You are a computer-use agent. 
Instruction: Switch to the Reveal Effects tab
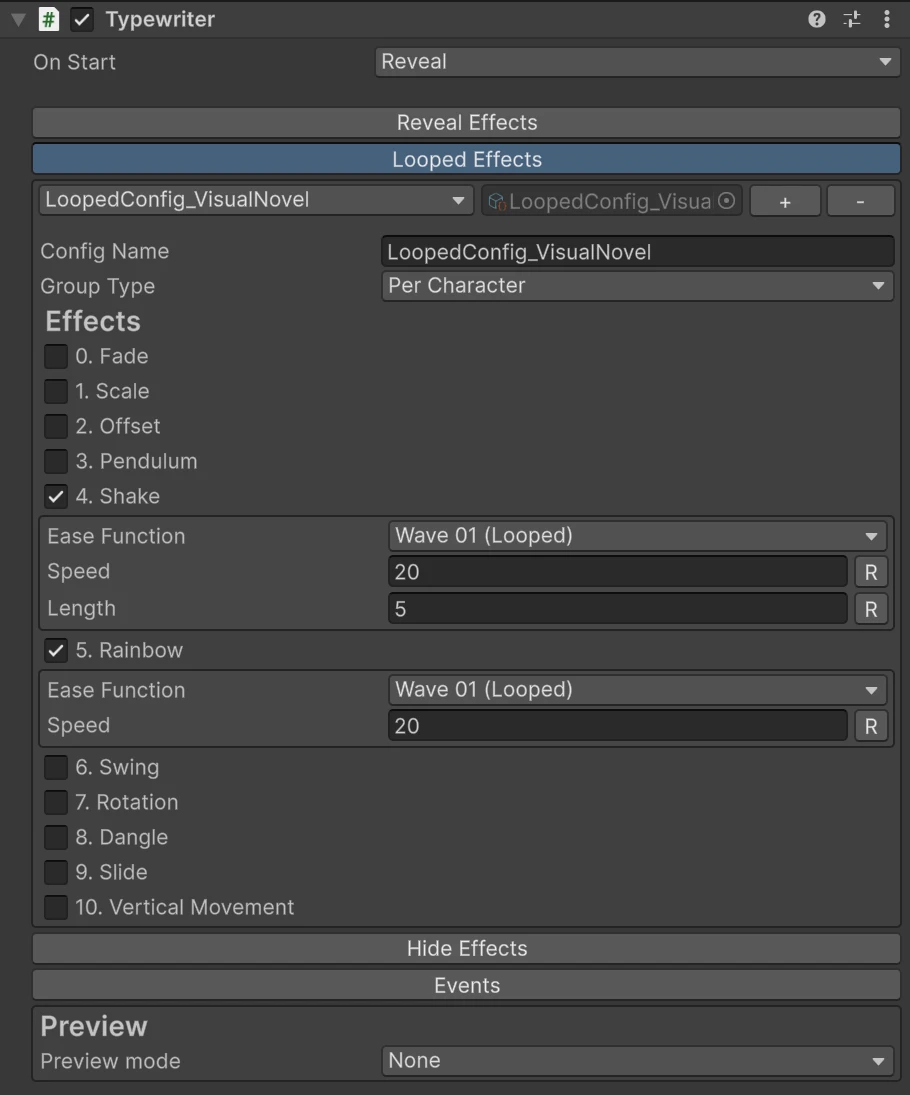[x=466, y=122]
